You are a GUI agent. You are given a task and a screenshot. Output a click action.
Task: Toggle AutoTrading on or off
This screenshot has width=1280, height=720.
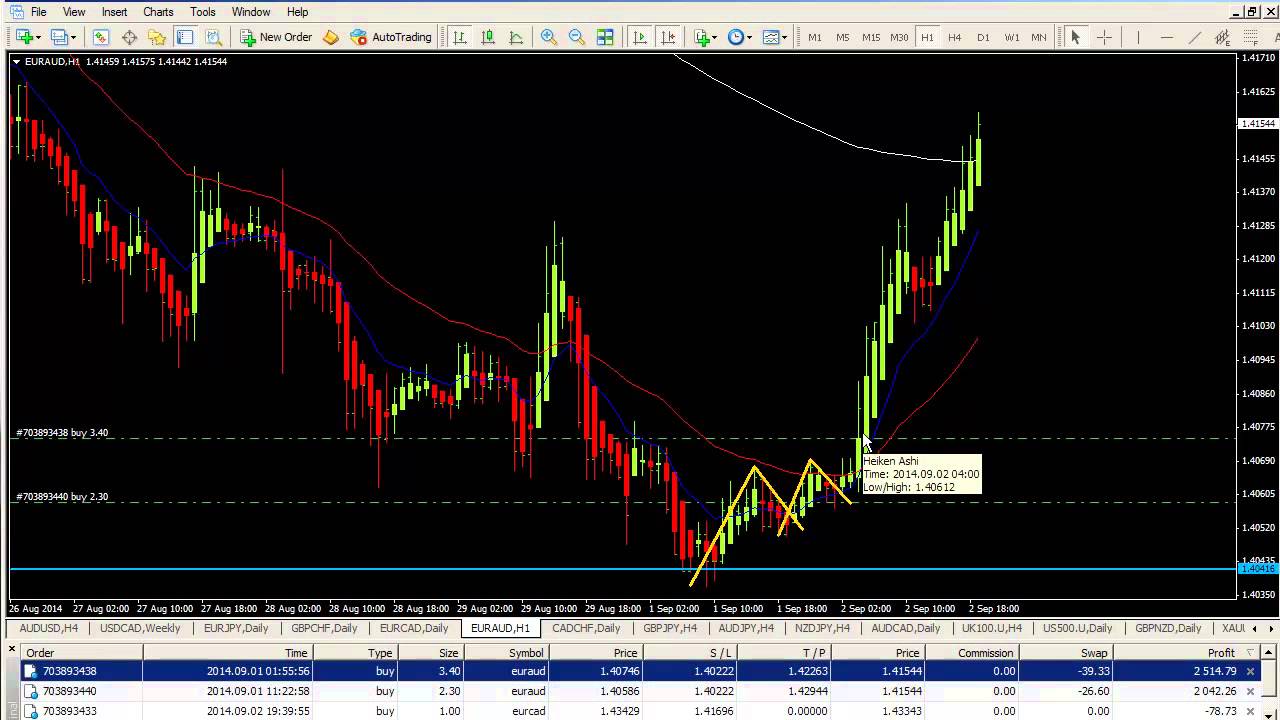point(391,37)
